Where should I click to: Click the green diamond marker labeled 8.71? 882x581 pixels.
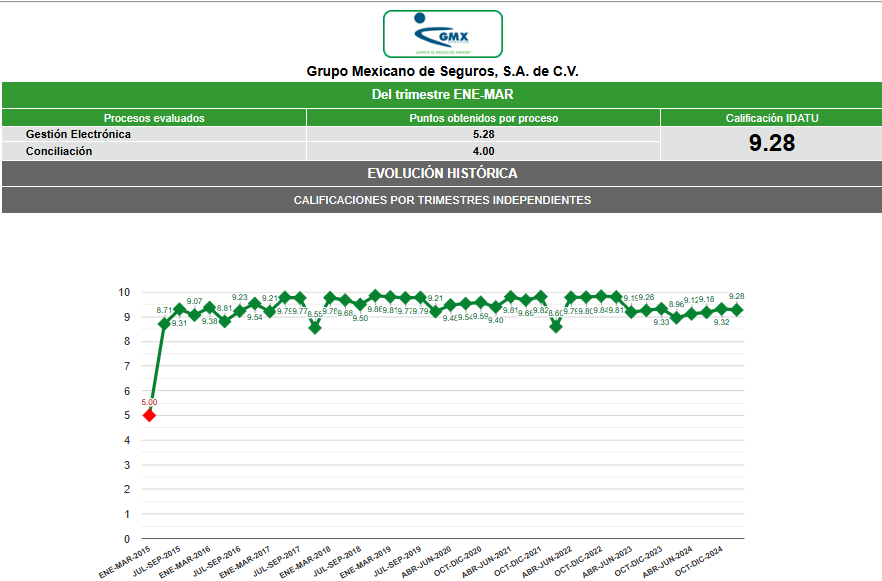click(x=164, y=323)
